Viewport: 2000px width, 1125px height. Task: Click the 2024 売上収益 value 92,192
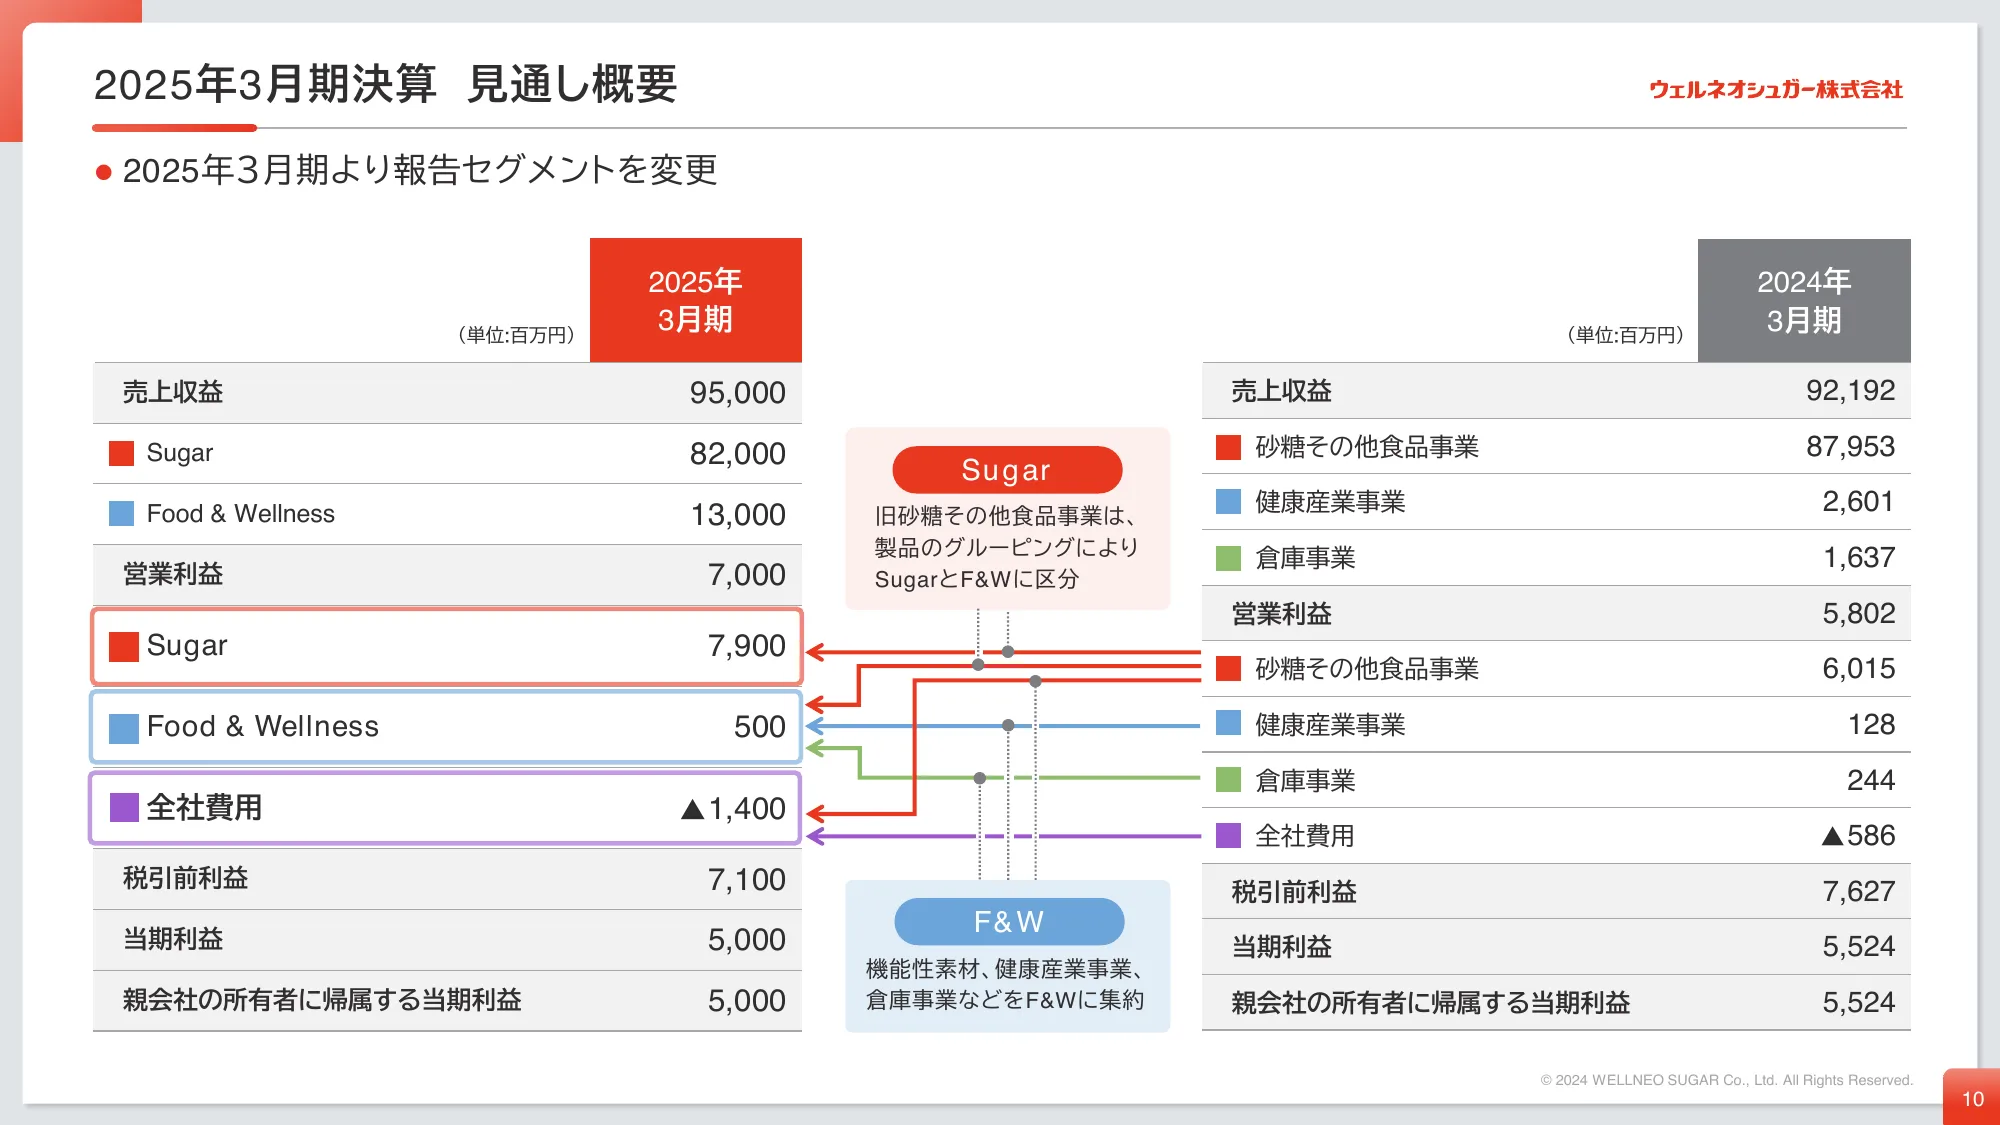click(x=1850, y=391)
